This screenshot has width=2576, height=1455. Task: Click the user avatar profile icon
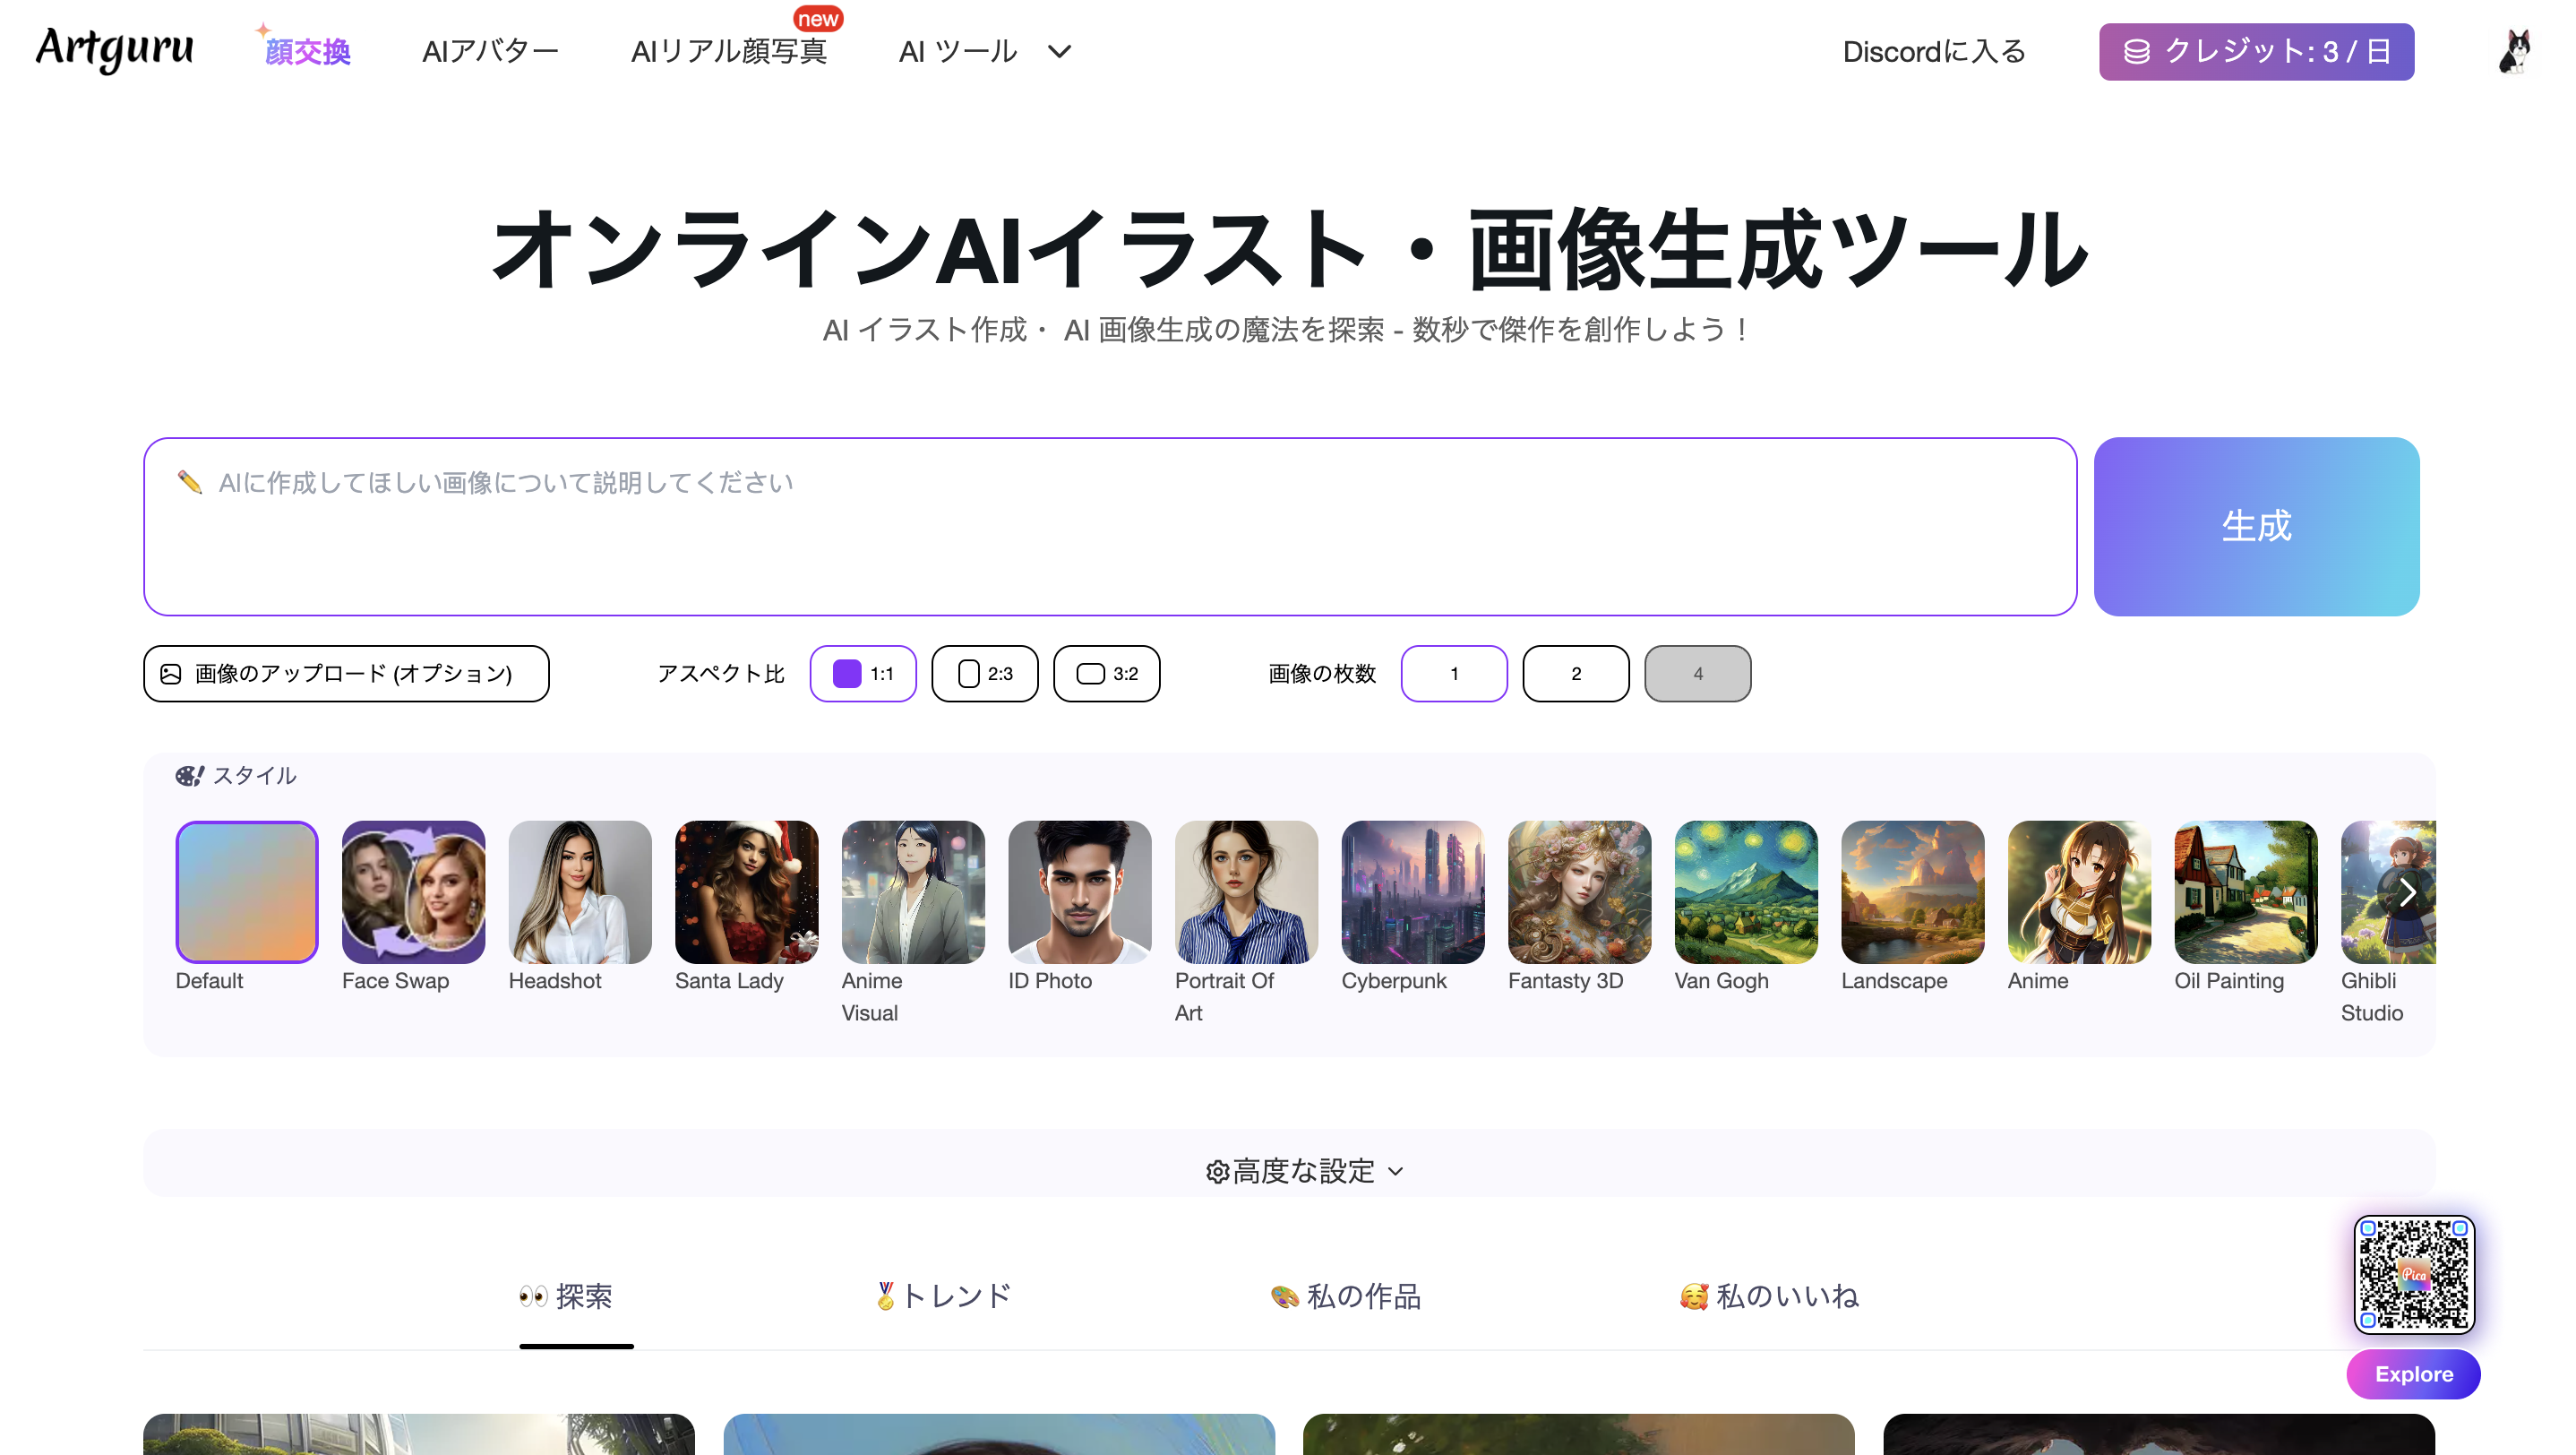[2514, 52]
